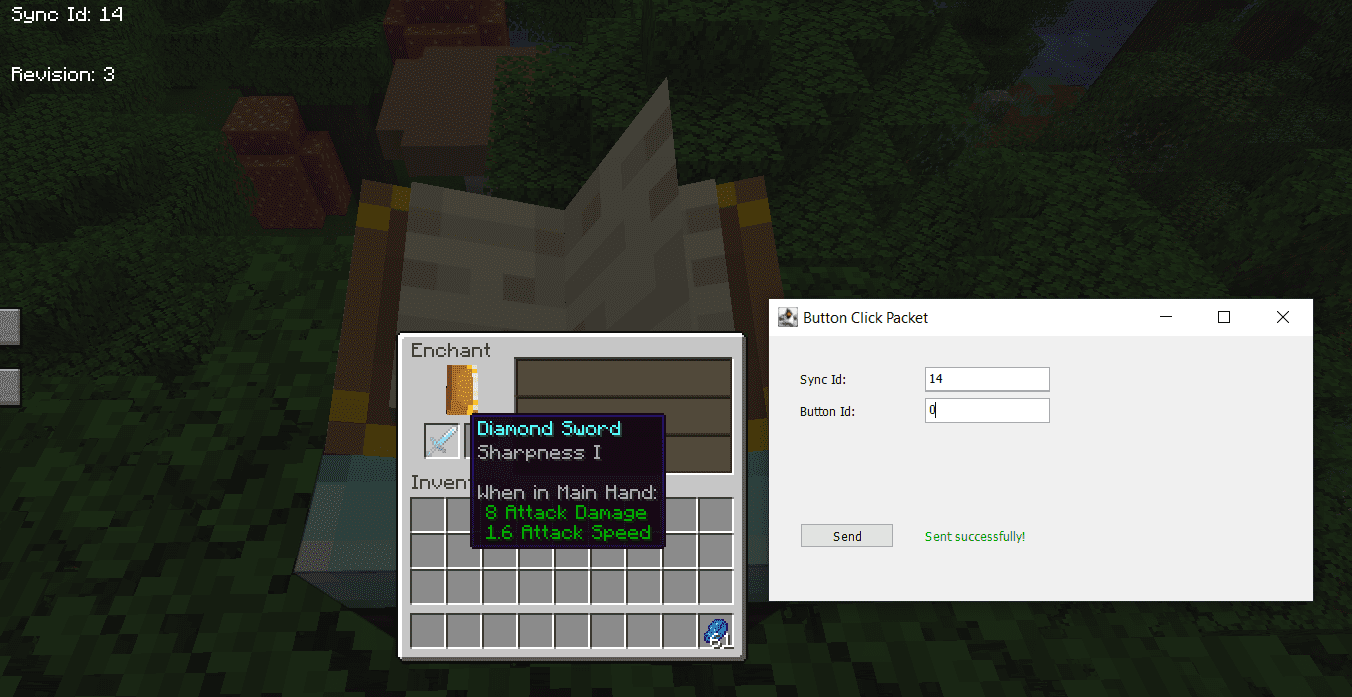Click the "Sync Id: 14" overlay text
This screenshot has width=1352, height=697.
(x=67, y=15)
